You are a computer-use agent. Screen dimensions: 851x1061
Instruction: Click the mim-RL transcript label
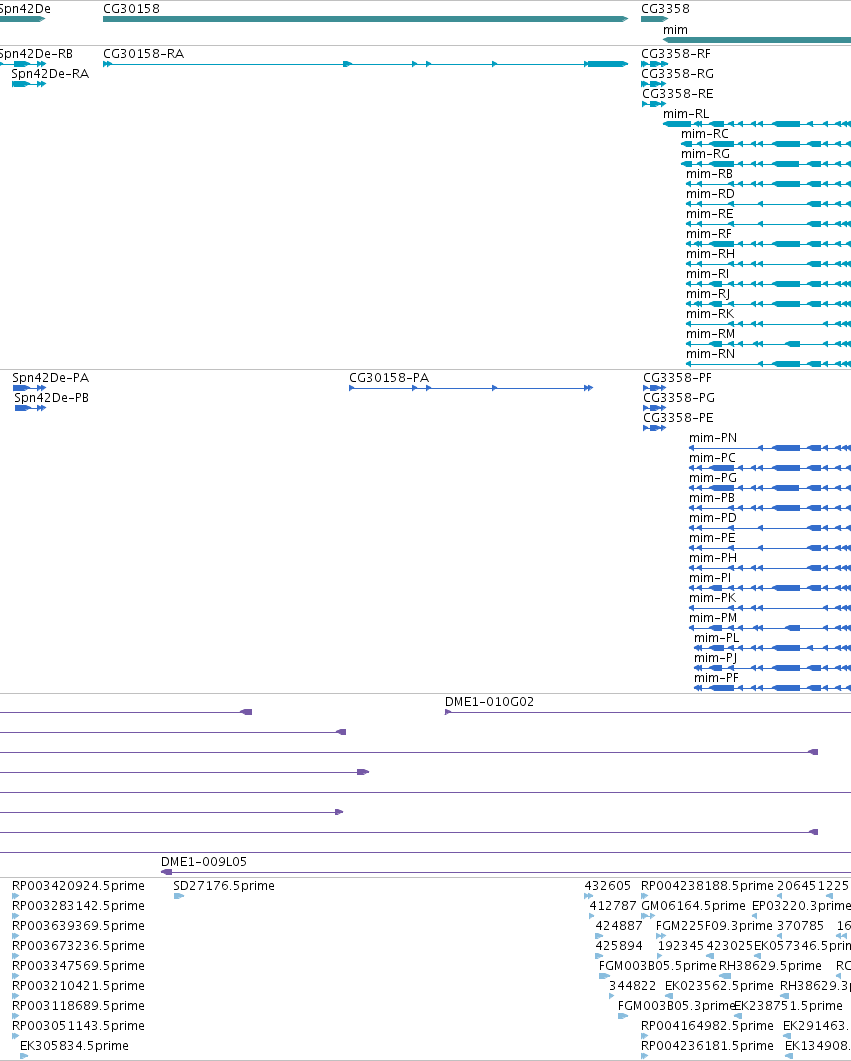click(686, 114)
